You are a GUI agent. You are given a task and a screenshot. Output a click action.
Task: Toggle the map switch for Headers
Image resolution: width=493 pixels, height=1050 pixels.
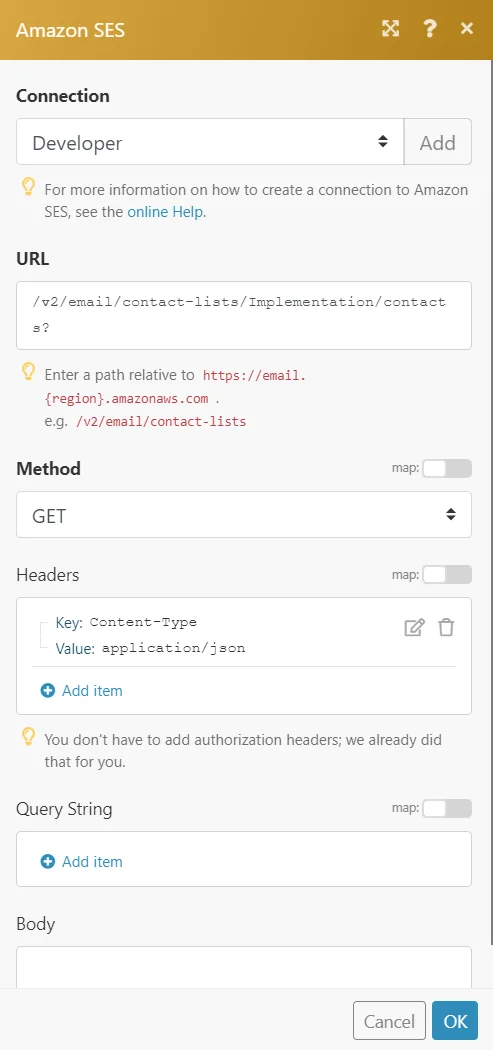pyautogui.click(x=447, y=575)
